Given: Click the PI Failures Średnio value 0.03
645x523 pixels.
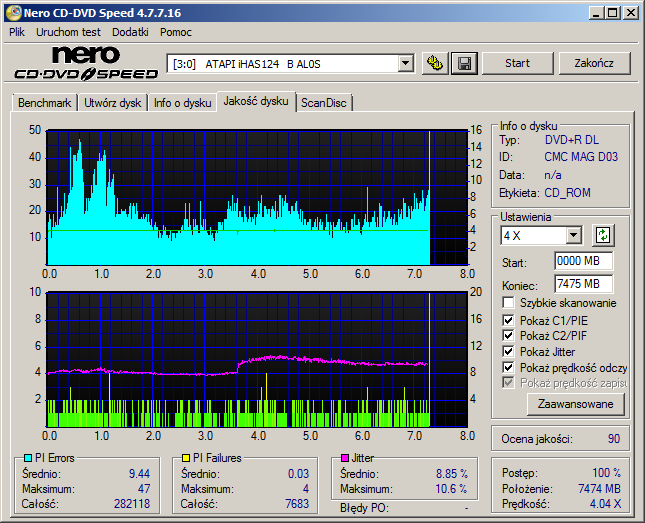Looking at the screenshot, I should point(298,474).
